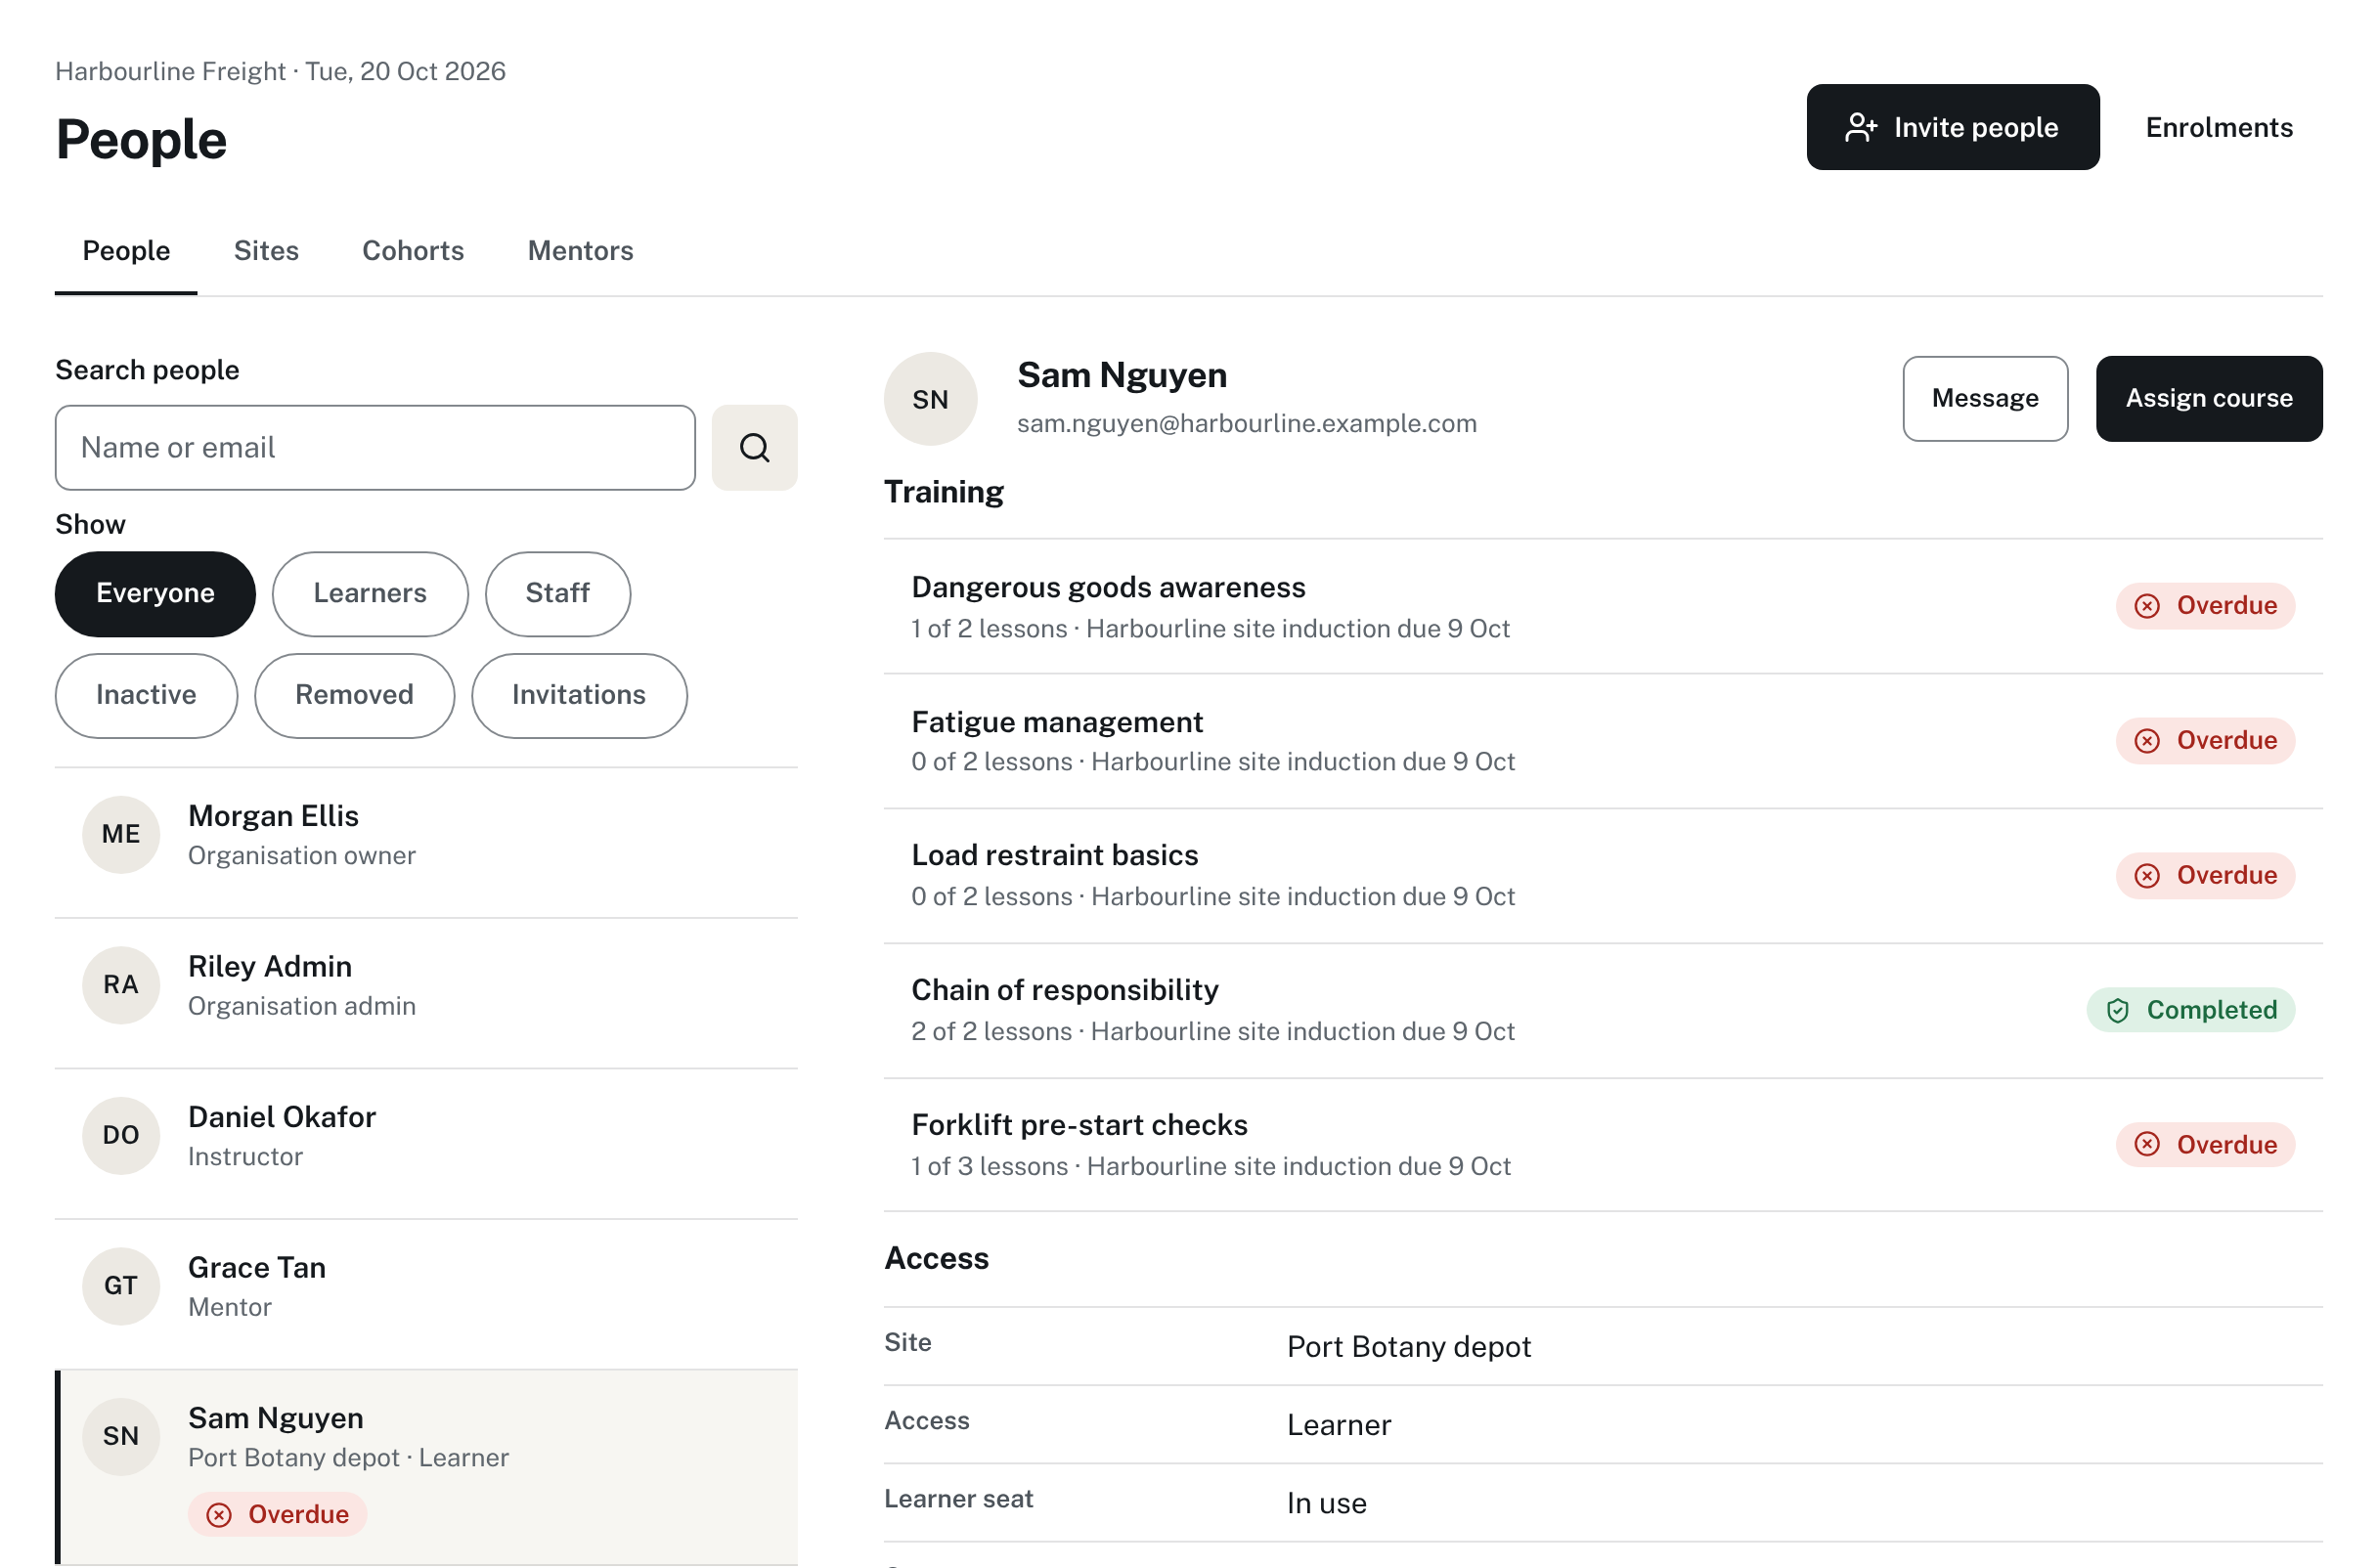Open the Invite people dialog

point(1952,127)
